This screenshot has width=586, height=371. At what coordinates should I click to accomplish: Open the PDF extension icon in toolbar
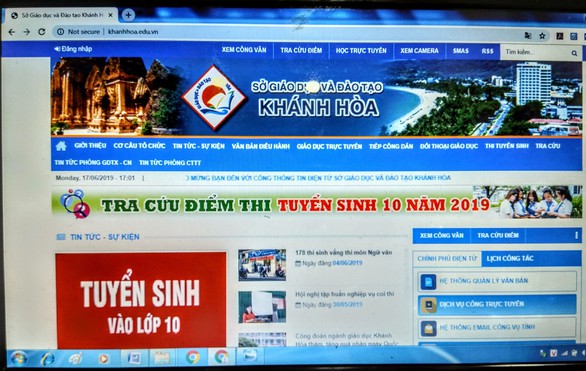pos(559,36)
